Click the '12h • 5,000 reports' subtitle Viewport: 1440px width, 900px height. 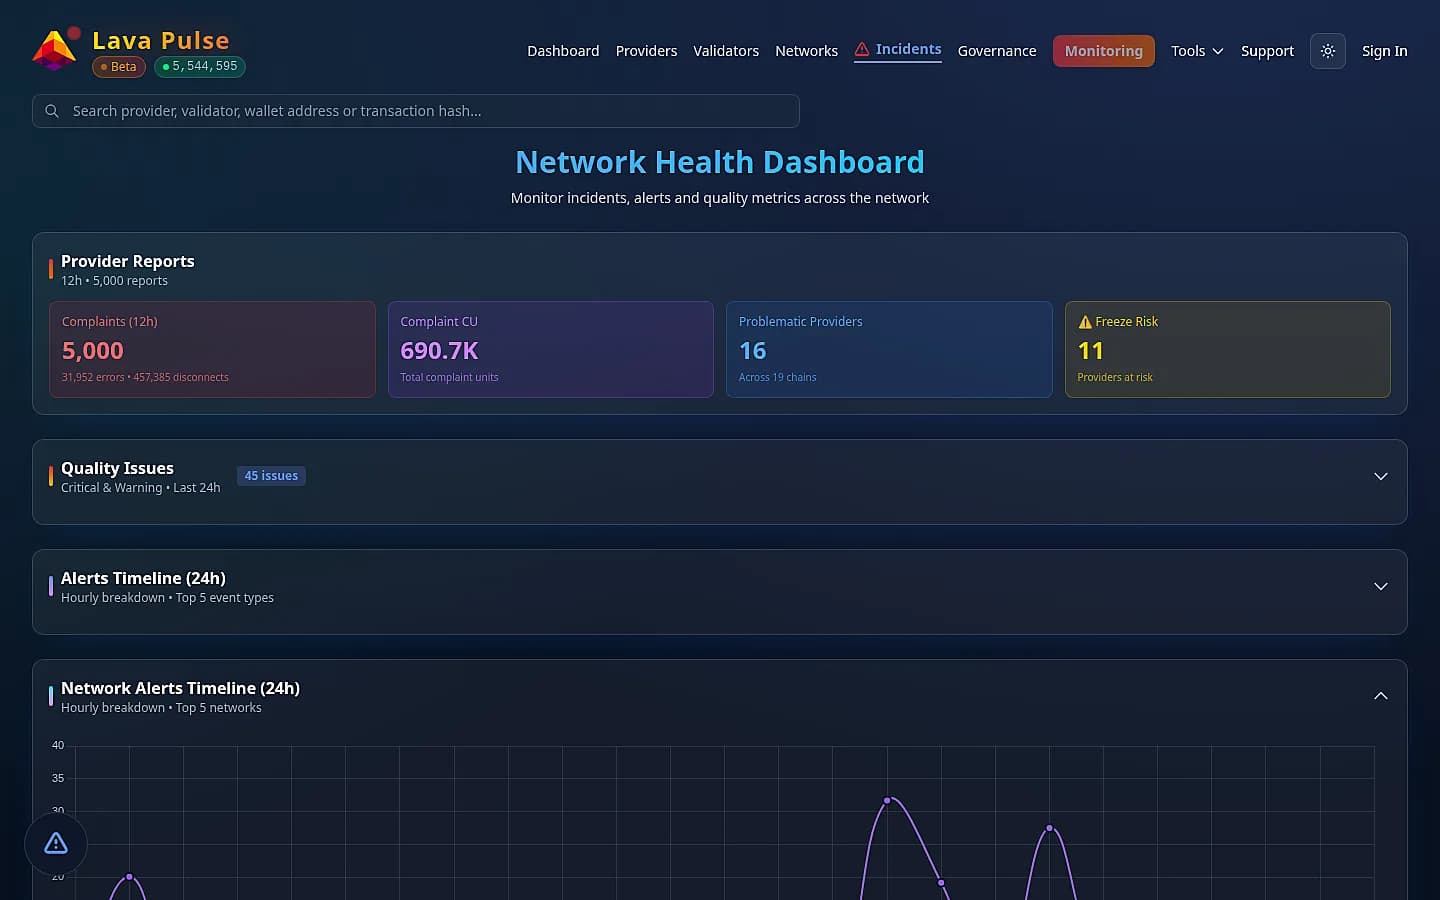[x=114, y=281]
